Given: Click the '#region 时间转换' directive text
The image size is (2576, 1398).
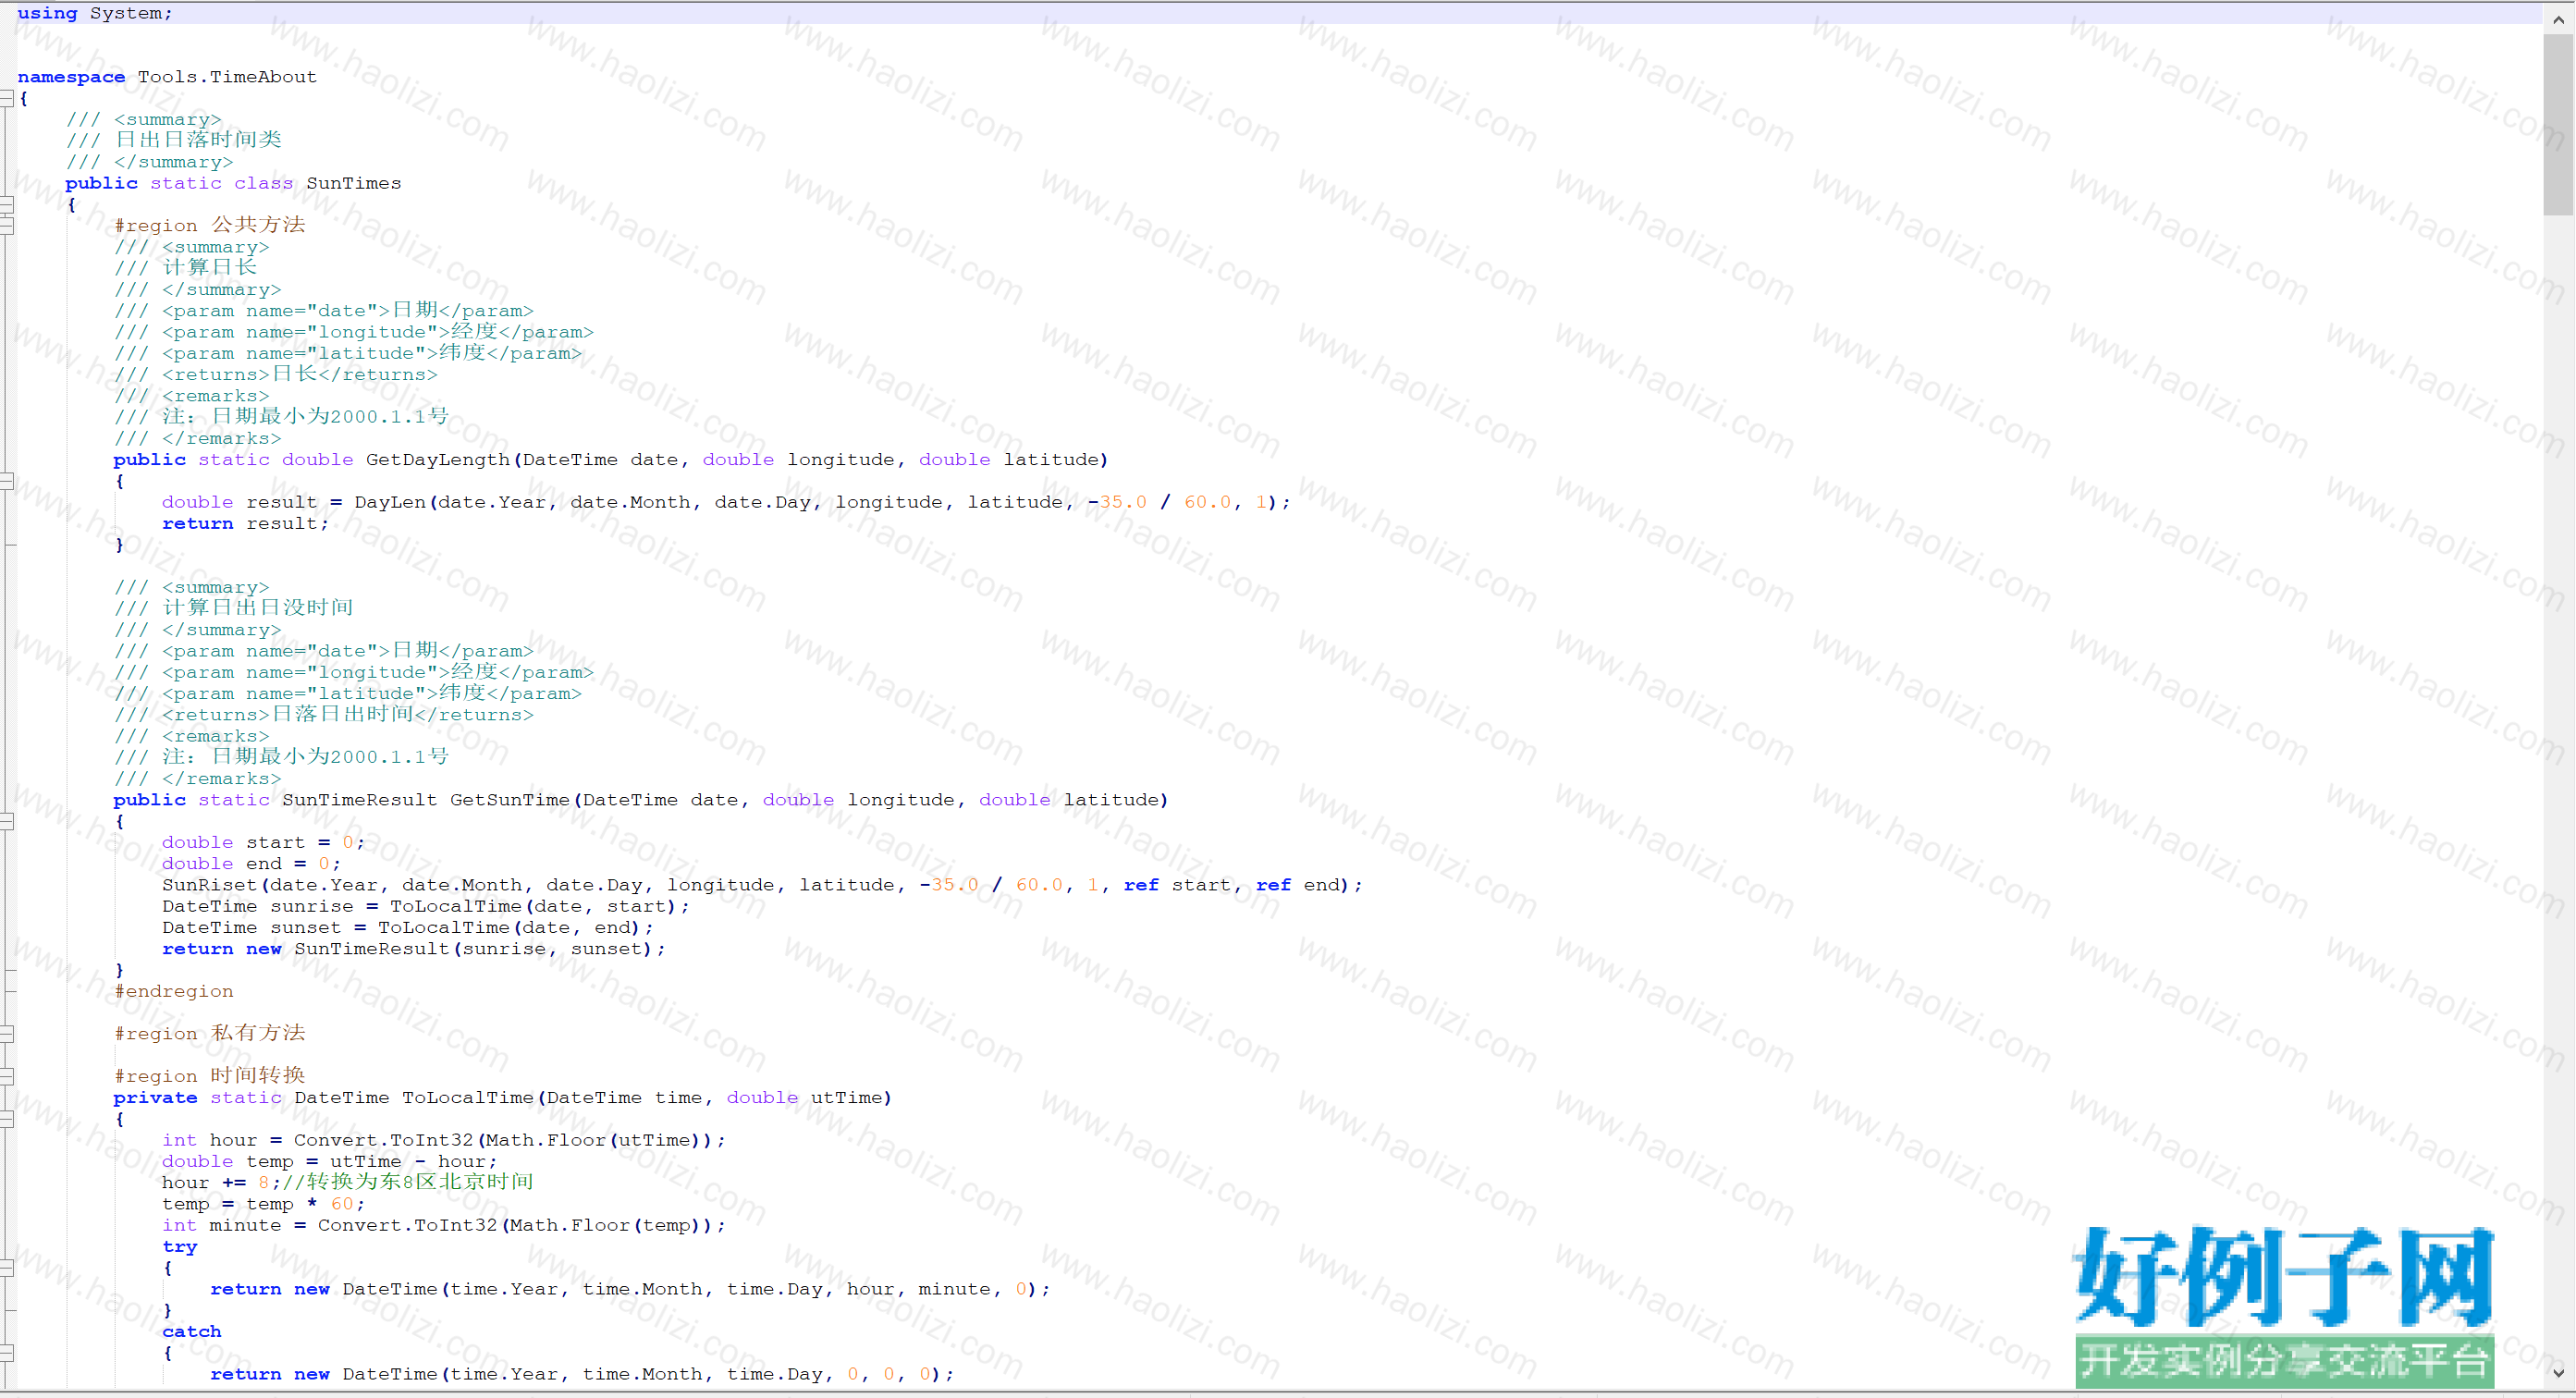Looking at the screenshot, I should 210,1076.
